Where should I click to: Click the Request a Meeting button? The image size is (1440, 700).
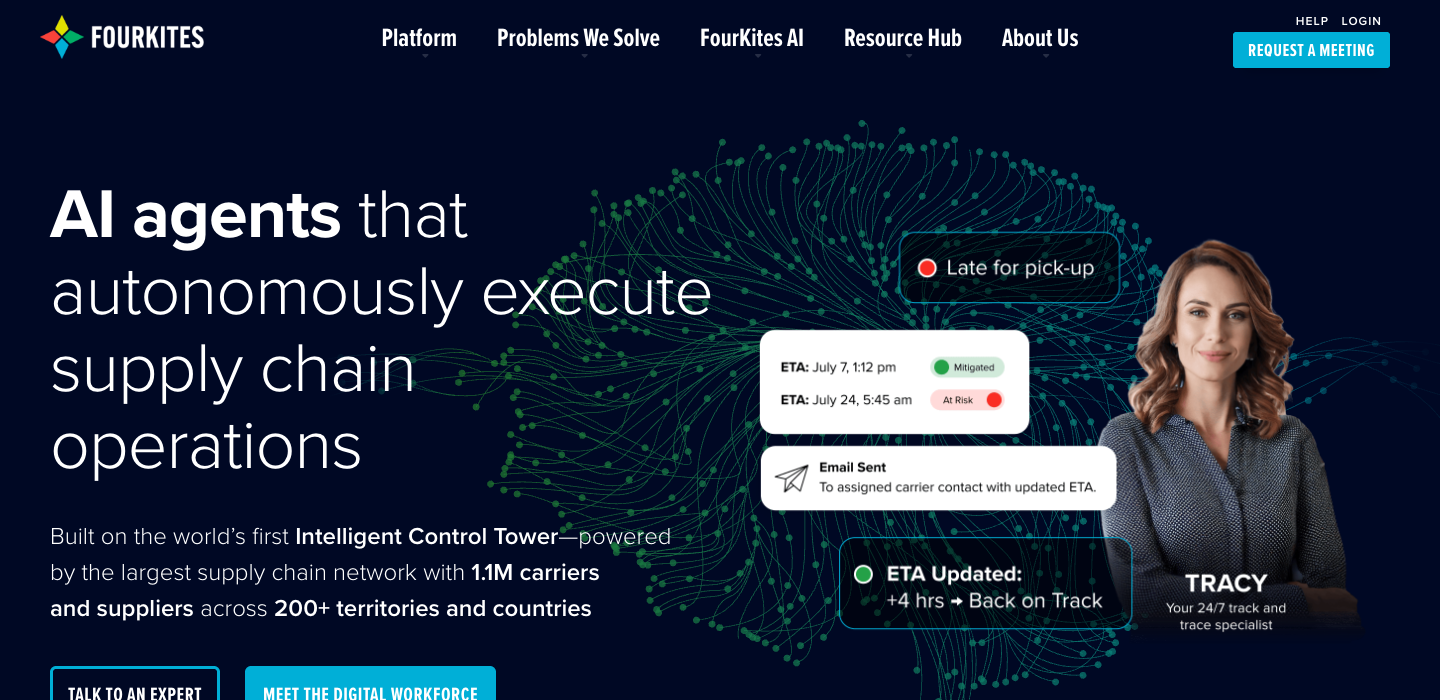pyautogui.click(x=1311, y=50)
